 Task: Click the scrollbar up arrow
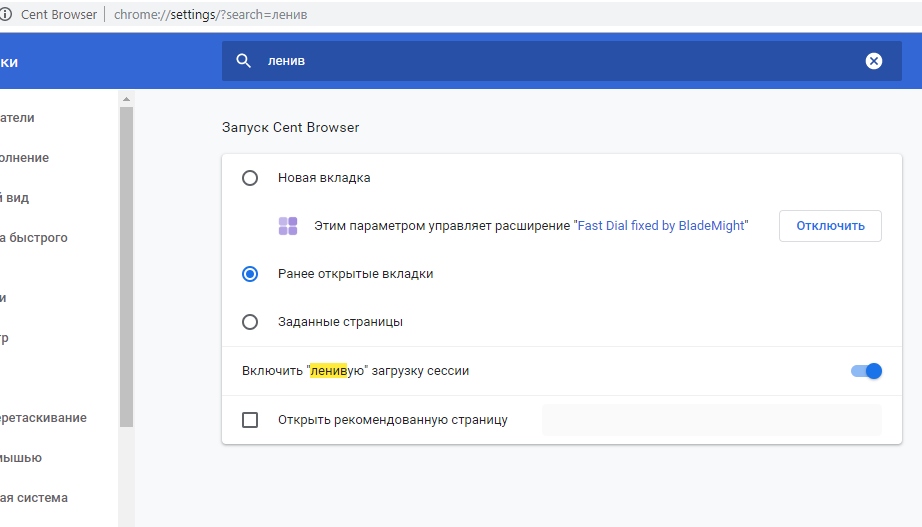pyautogui.click(x=126, y=99)
